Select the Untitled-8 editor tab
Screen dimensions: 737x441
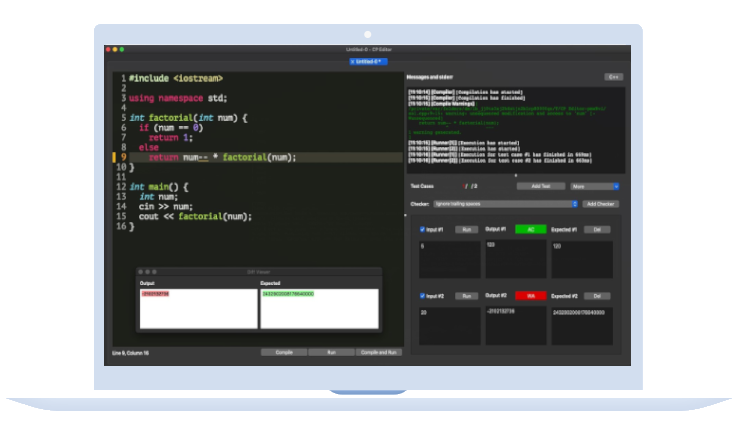coord(368,62)
